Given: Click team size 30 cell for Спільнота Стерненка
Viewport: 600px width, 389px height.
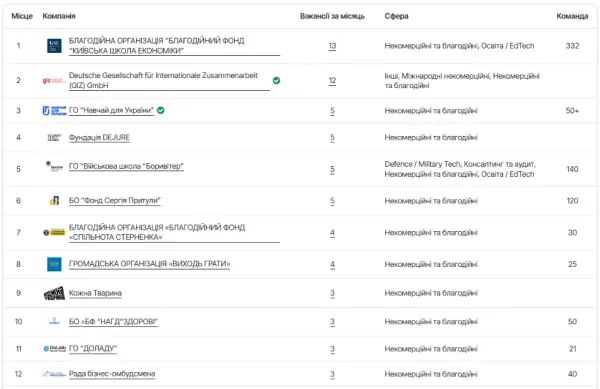Looking at the screenshot, I should [572, 233].
